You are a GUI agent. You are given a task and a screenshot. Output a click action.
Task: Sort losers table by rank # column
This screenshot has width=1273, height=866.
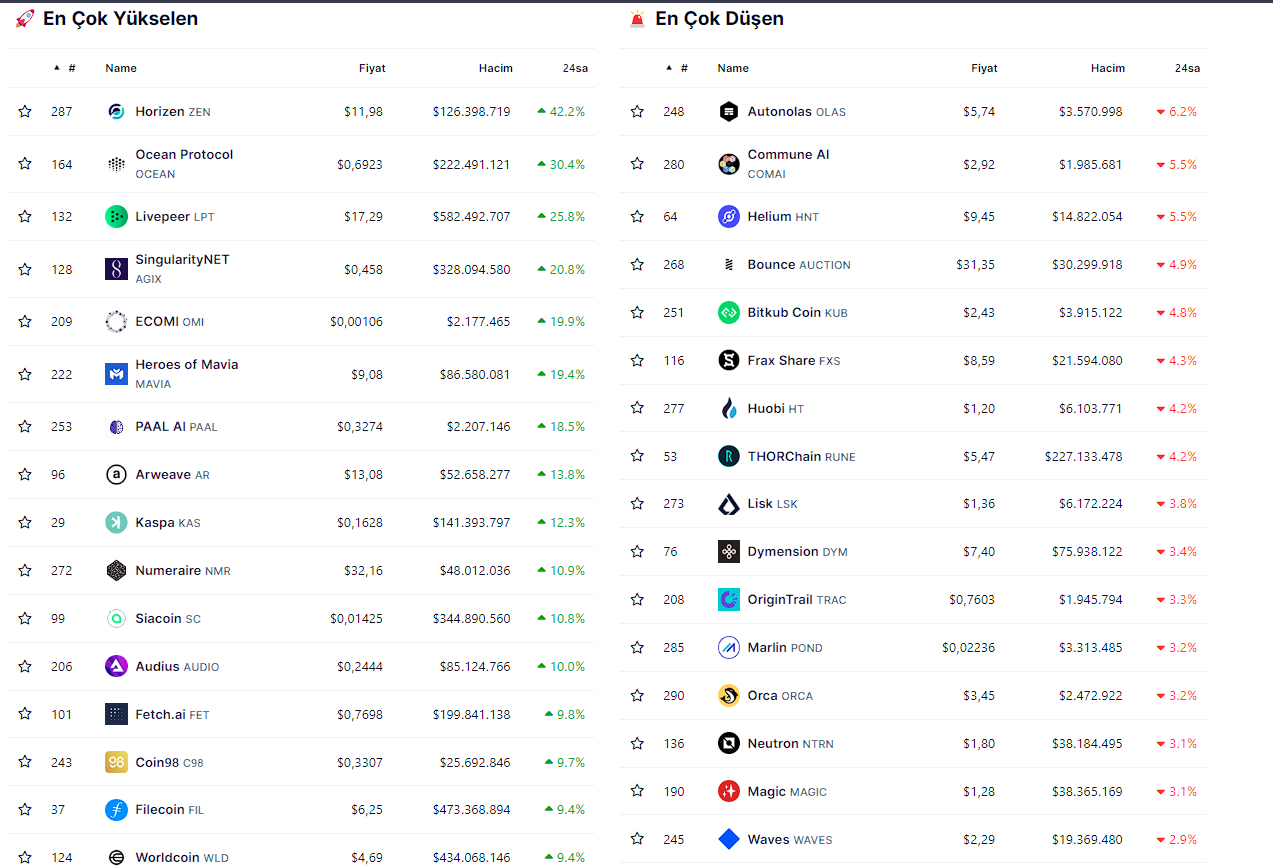[682, 68]
